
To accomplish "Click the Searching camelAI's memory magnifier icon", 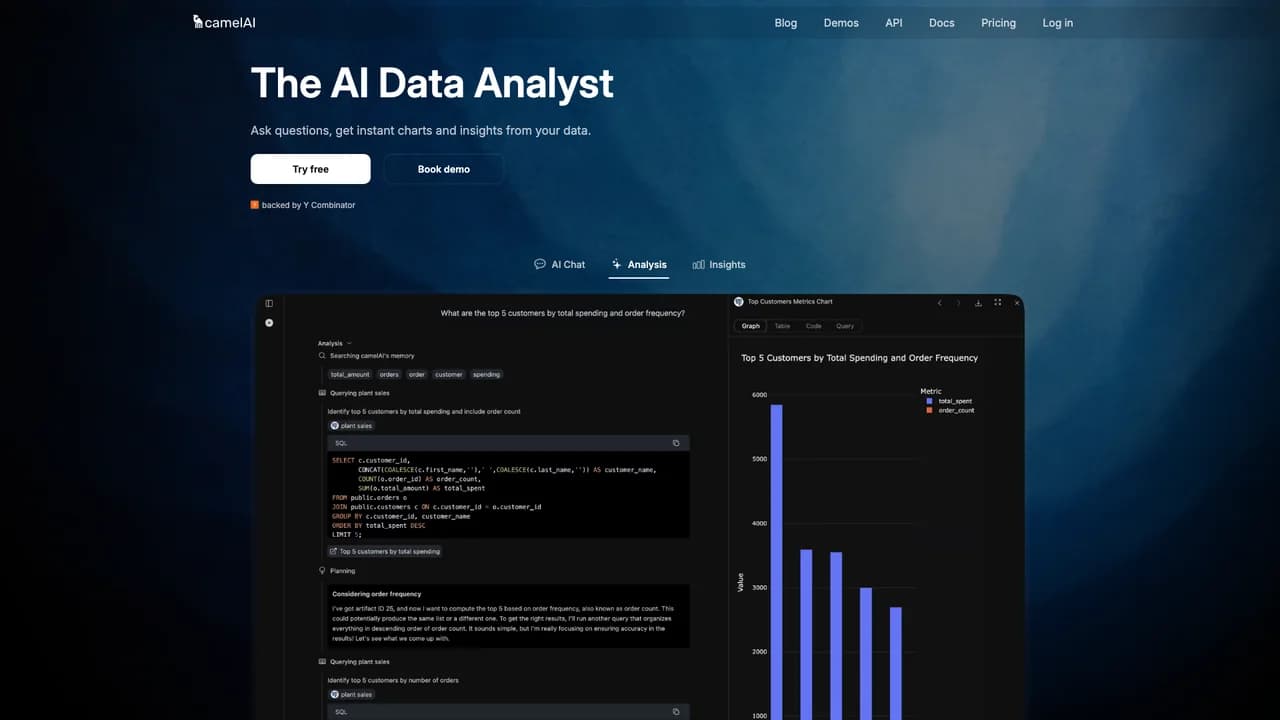I will pos(322,356).
